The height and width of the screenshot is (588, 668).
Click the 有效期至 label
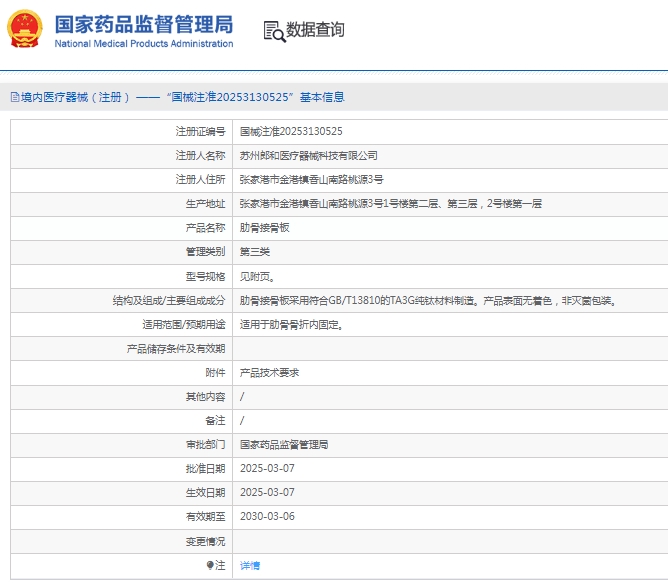[x=205, y=516]
